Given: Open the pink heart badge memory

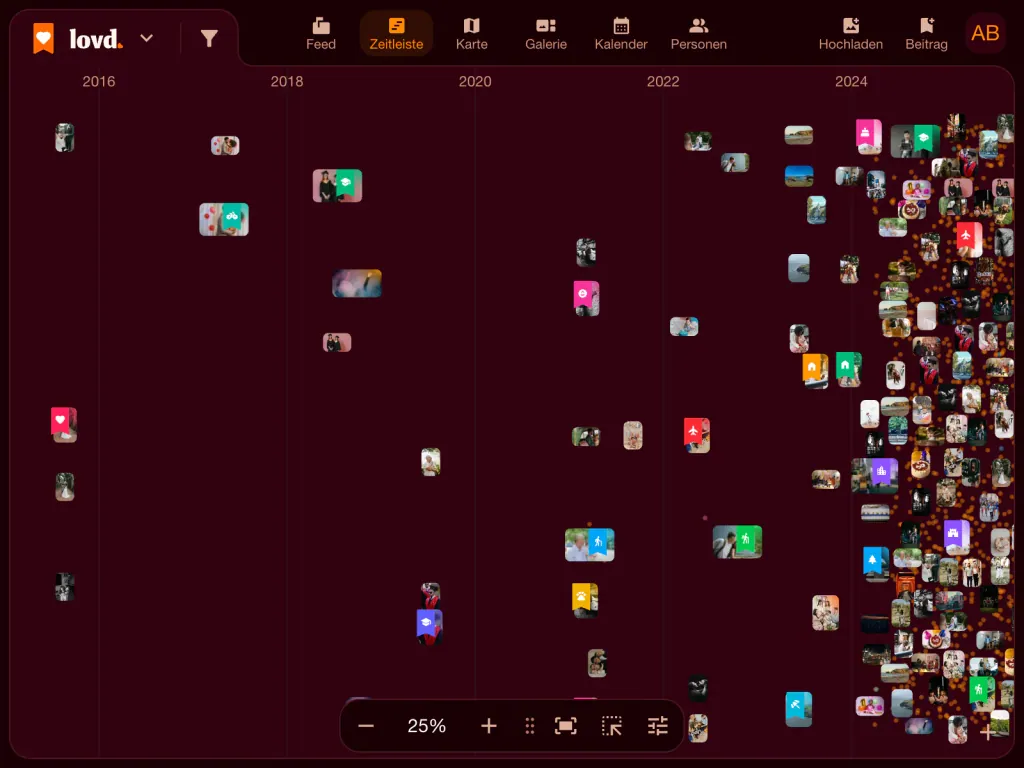Looking at the screenshot, I should [64, 424].
